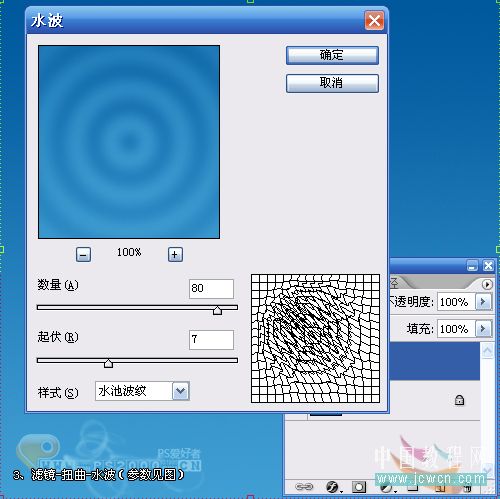Click the add layer mask icon

click(359, 487)
